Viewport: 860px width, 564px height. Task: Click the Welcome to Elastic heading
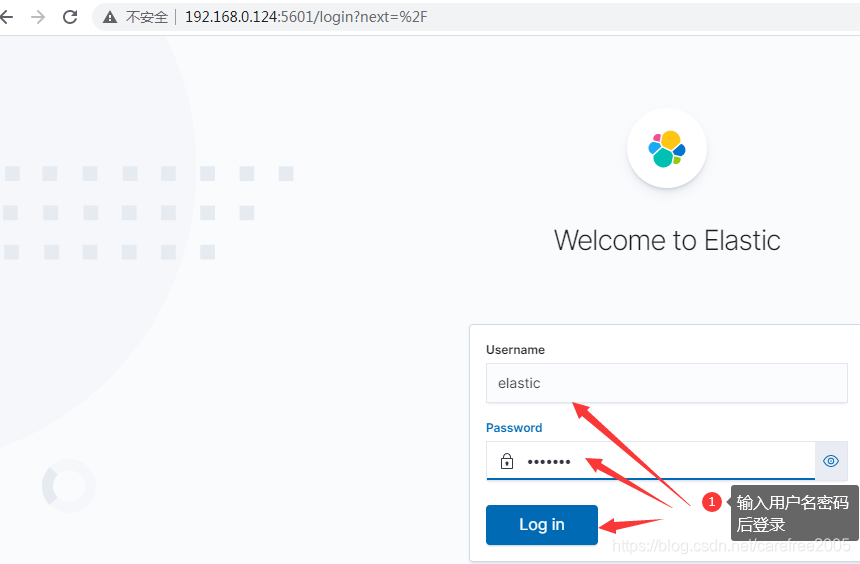[666, 240]
